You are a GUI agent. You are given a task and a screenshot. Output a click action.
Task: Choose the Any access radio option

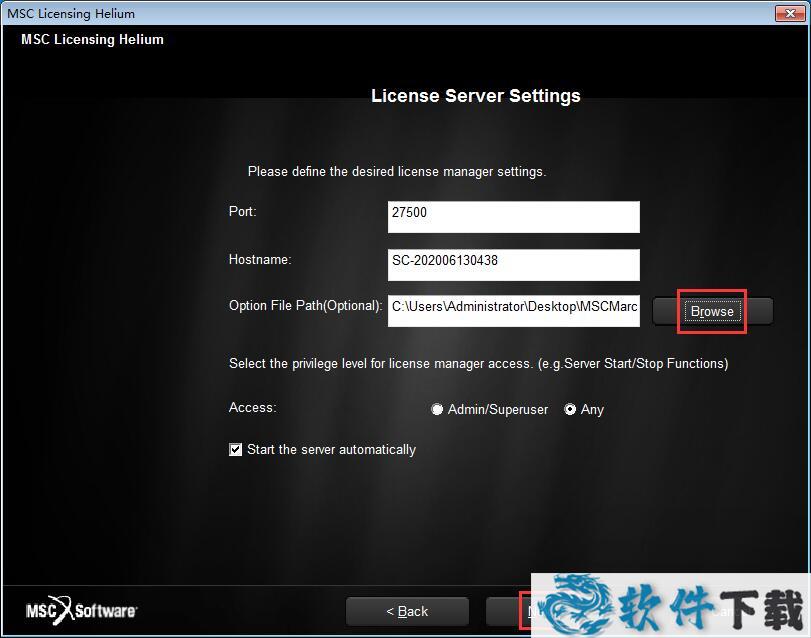(570, 409)
